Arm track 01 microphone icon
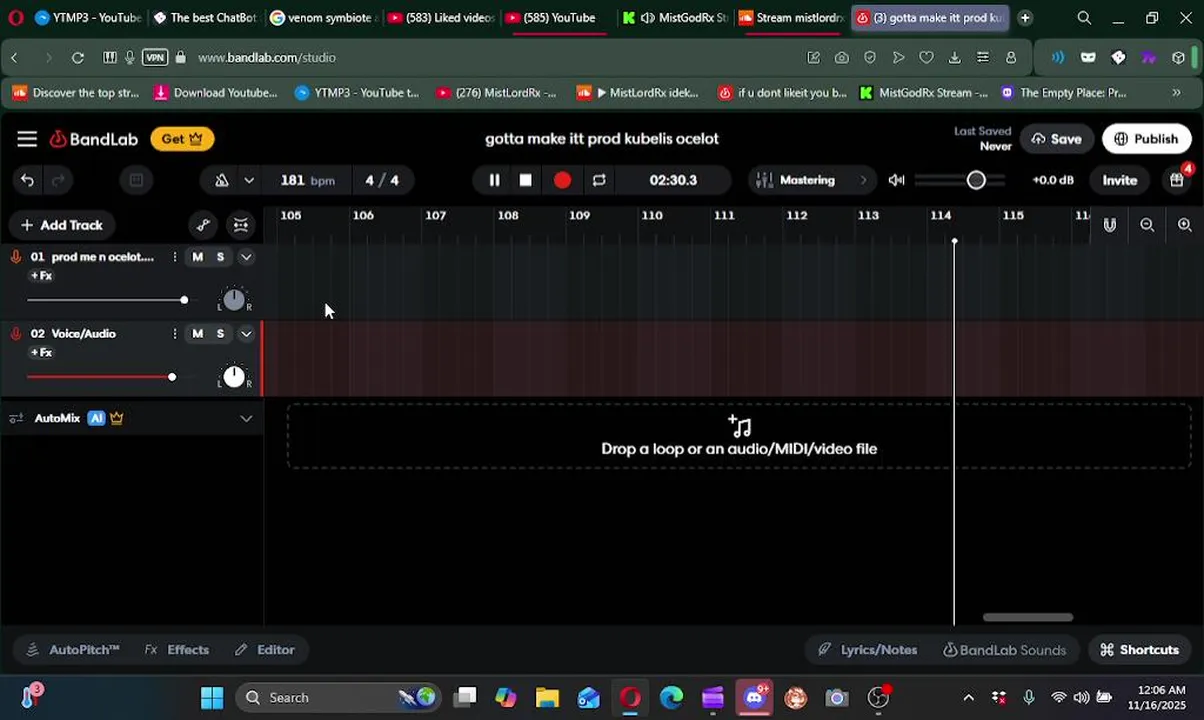 (16, 257)
